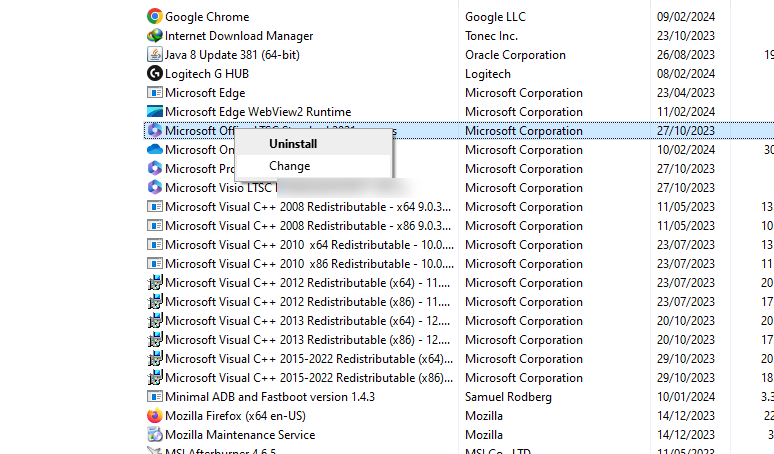The height and width of the screenshot is (454, 774).
Task: Choose Uninstall from the context menu
Action: pyautogui.click(x=293, y=143)
